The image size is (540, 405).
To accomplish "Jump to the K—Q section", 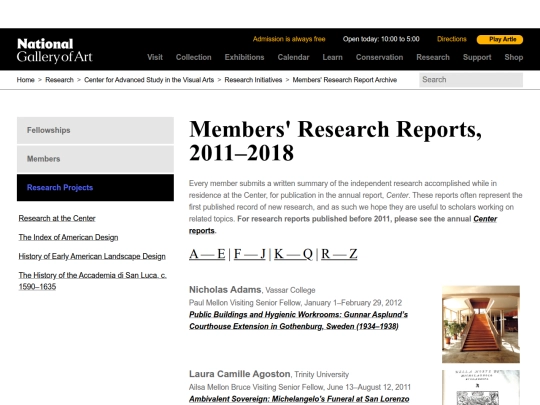I will (293, 254).
